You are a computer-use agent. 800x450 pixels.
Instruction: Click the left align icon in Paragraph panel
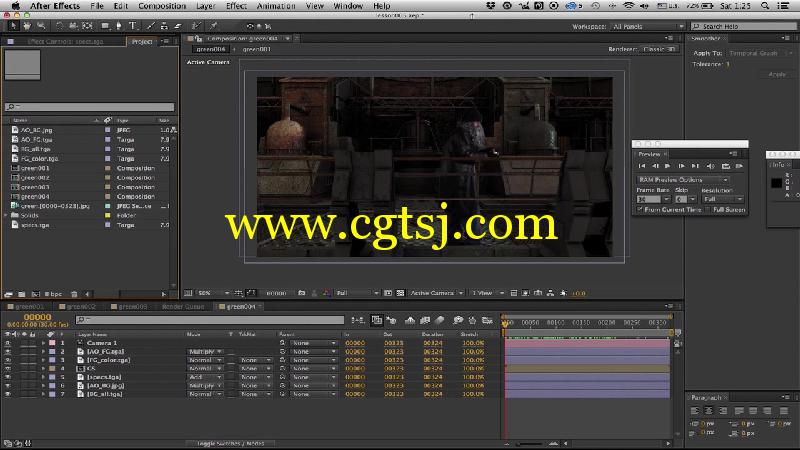[695, 410]
